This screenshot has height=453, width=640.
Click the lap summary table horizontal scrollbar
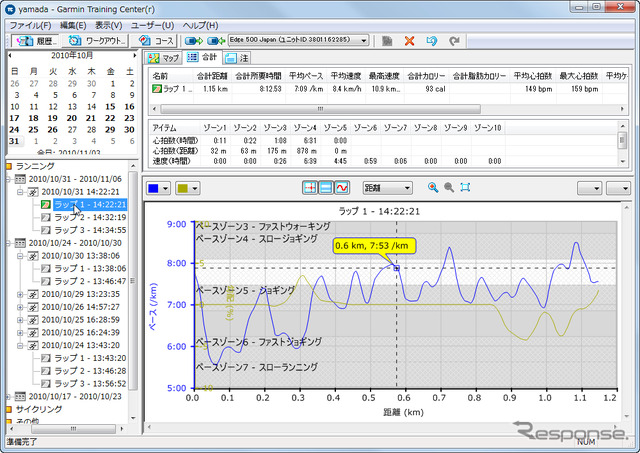pyautogui.click(x=320, y=109)
